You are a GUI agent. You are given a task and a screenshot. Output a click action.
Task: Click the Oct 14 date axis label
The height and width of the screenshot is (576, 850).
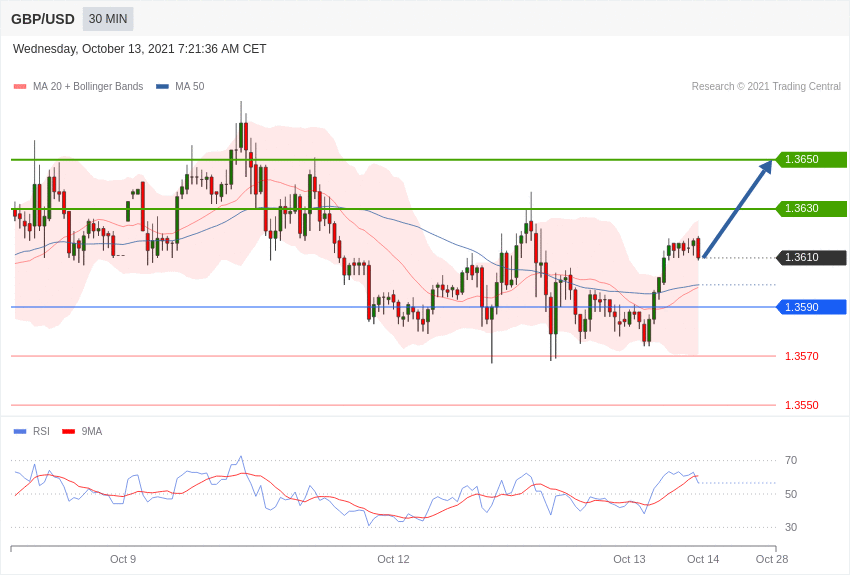click(703, 559)
